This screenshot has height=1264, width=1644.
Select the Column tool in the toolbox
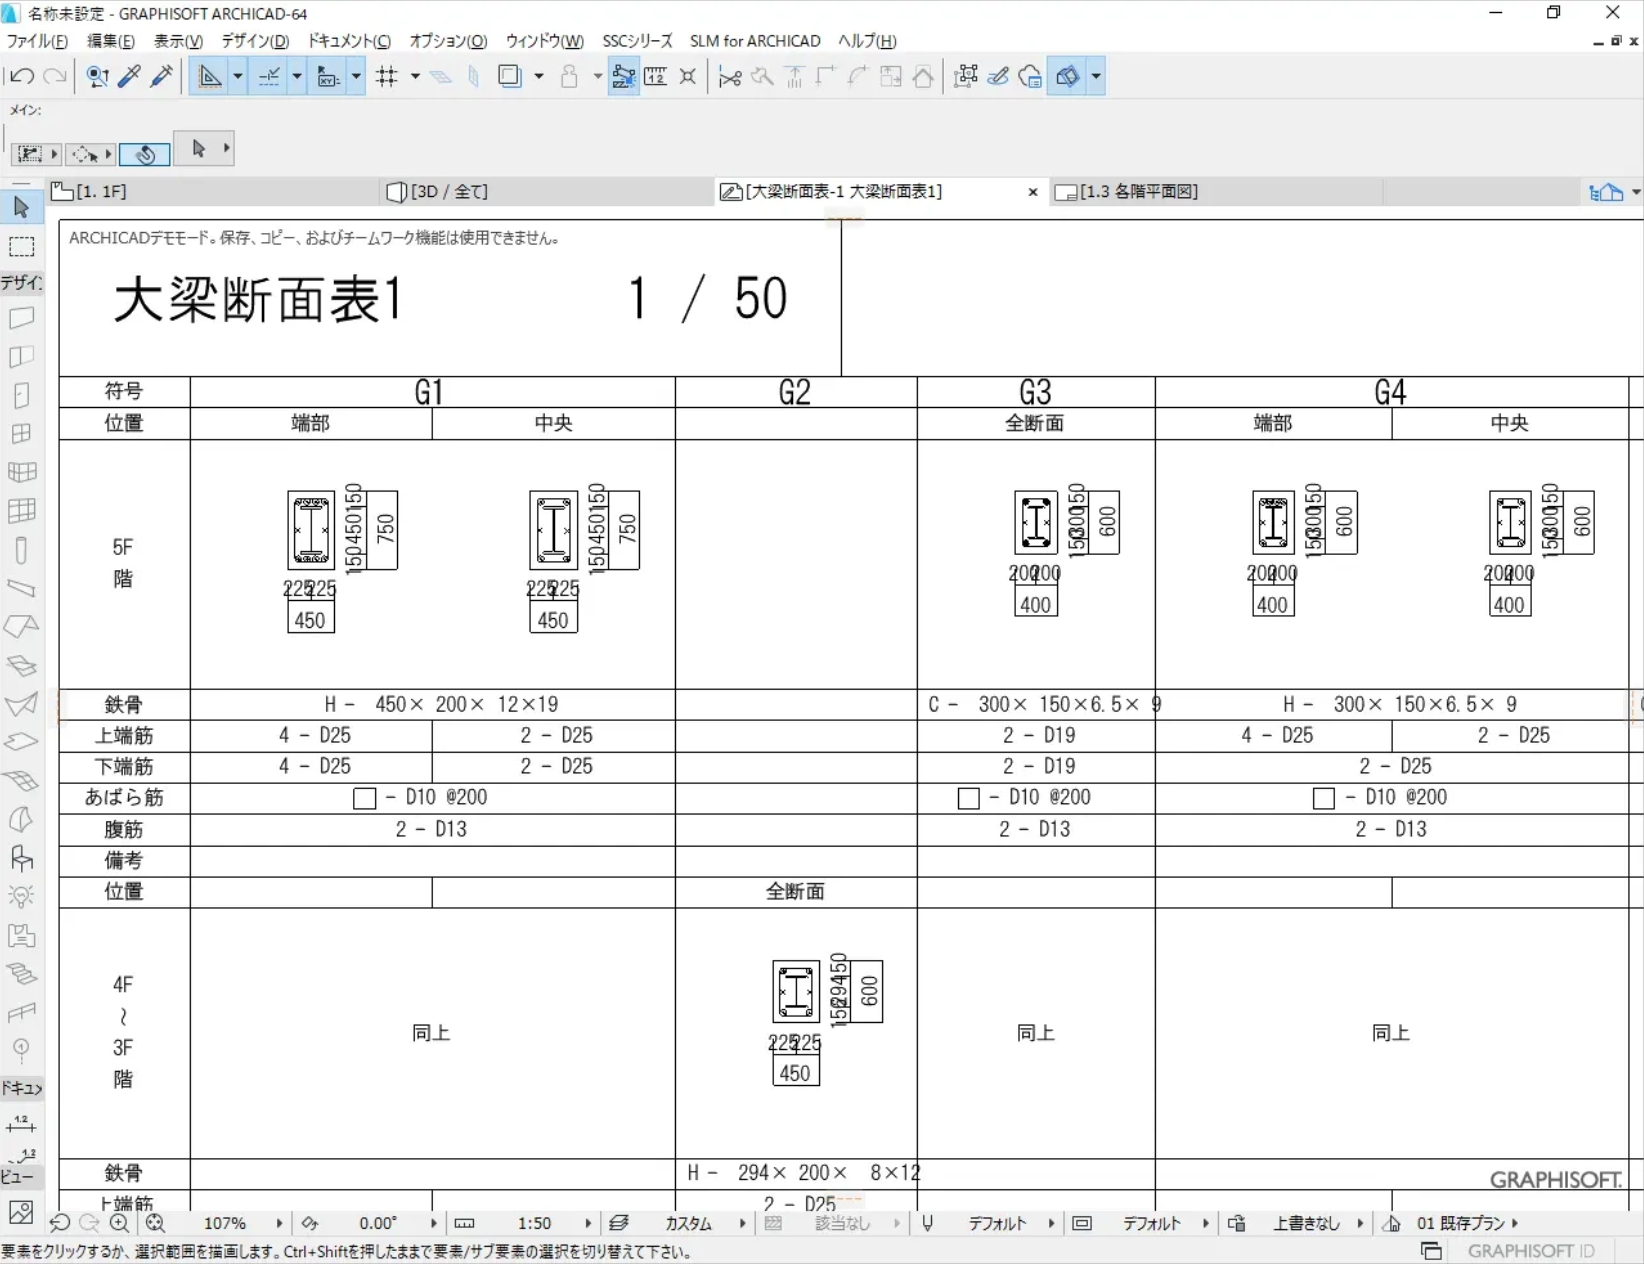tap(21, 550)
